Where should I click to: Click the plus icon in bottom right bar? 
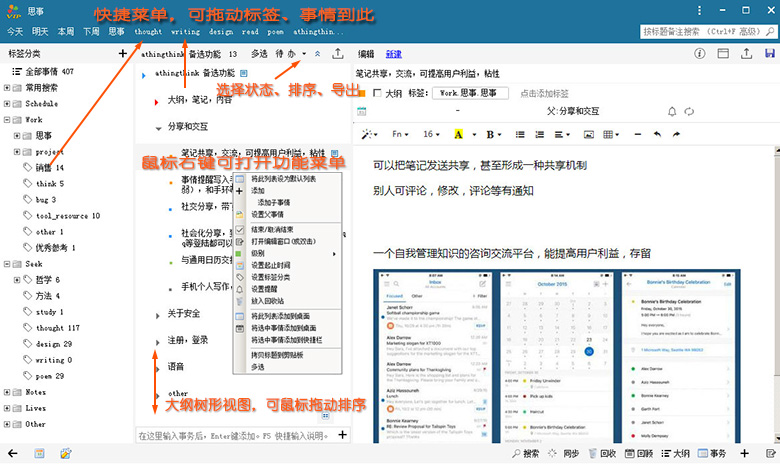(744, 453)
